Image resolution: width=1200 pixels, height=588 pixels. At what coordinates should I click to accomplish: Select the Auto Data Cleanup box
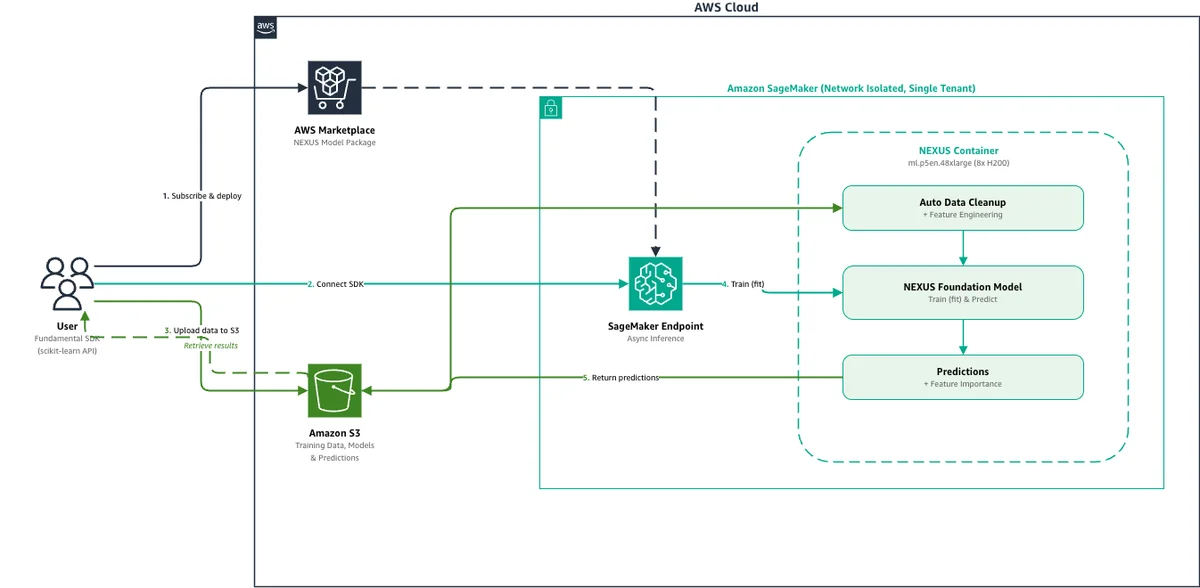pyautogui.click(x=963, y=207)
